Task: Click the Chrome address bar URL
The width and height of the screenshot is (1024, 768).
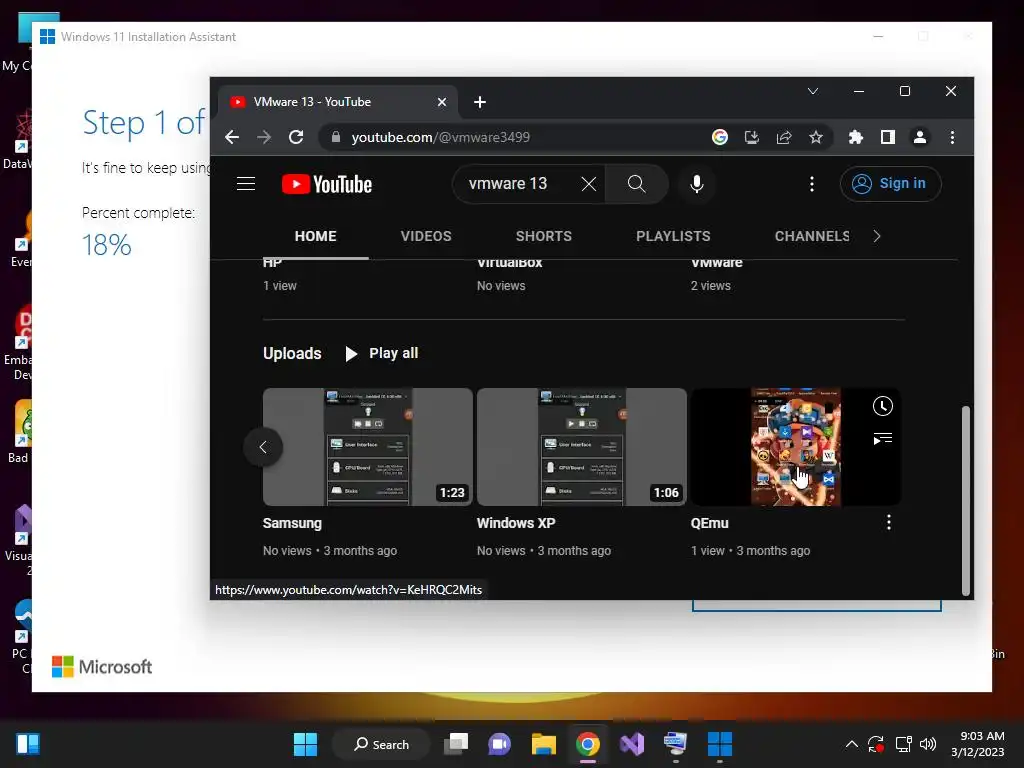Action: 440,137
